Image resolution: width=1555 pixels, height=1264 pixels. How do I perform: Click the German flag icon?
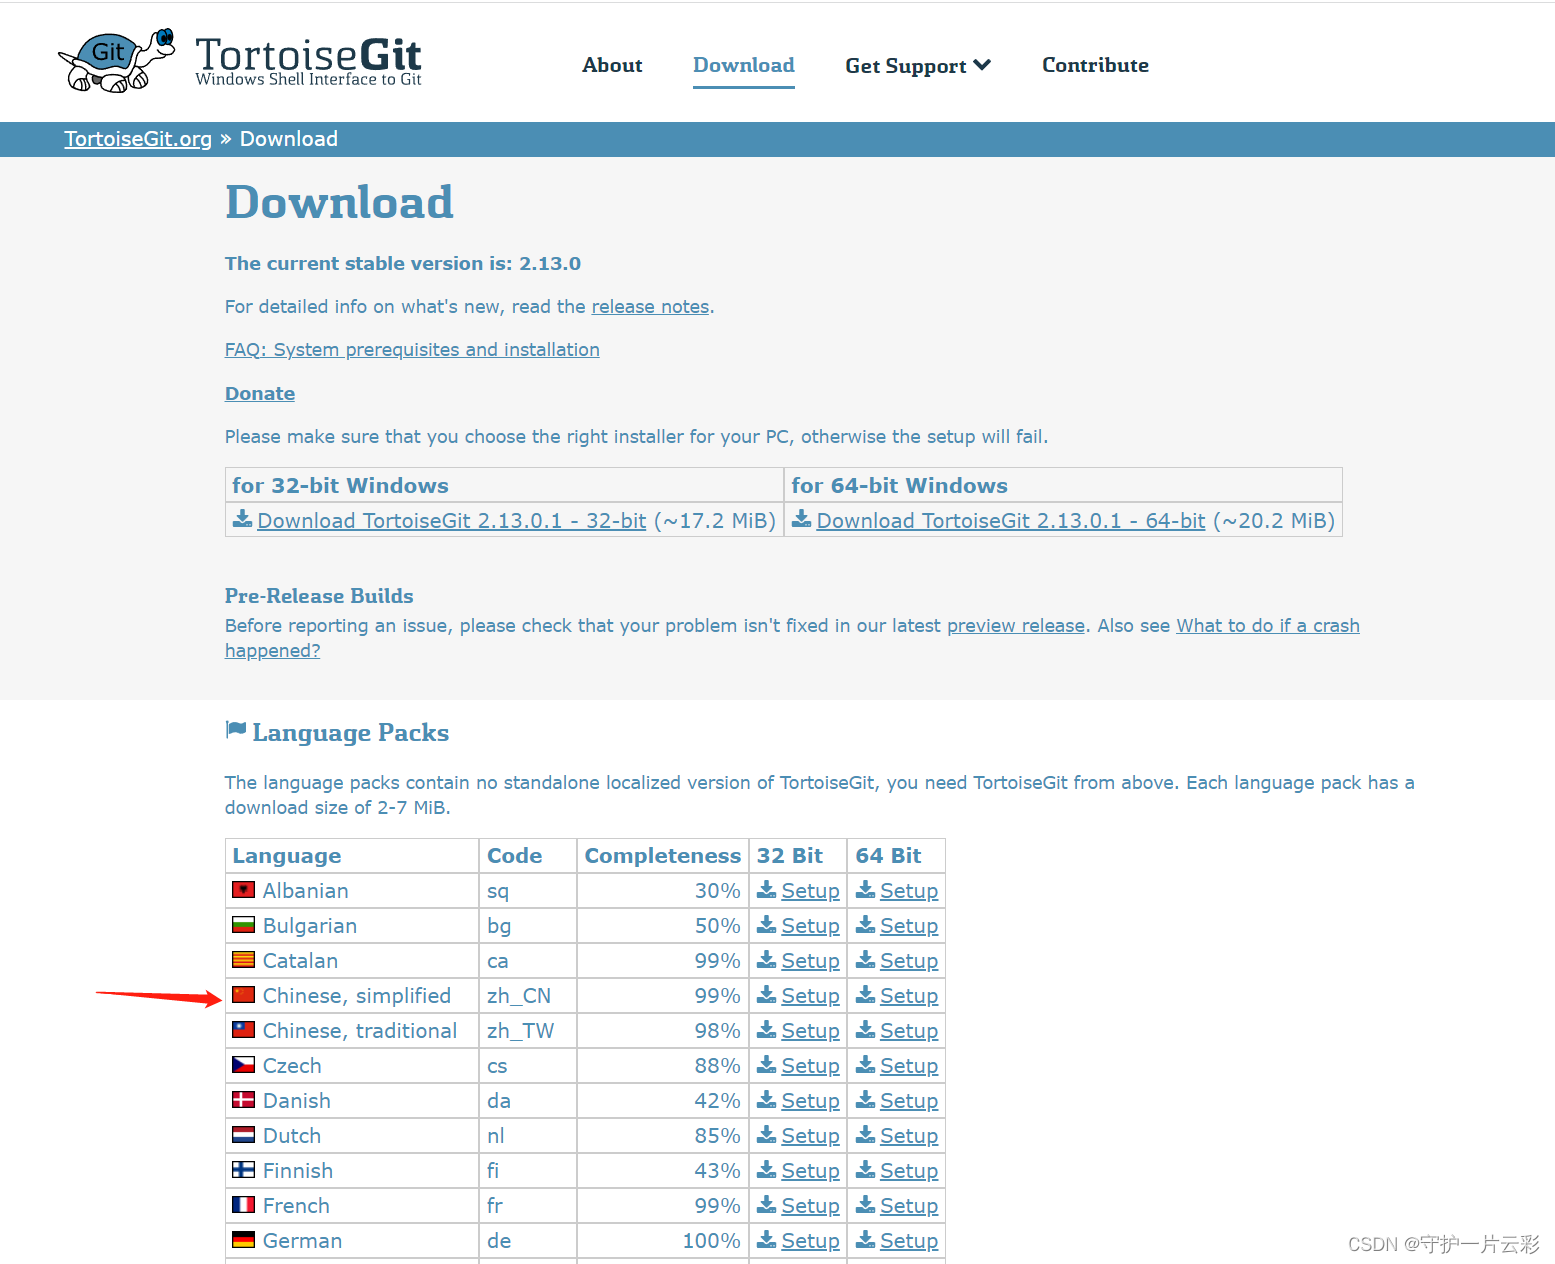click(x=243, y=1239)
